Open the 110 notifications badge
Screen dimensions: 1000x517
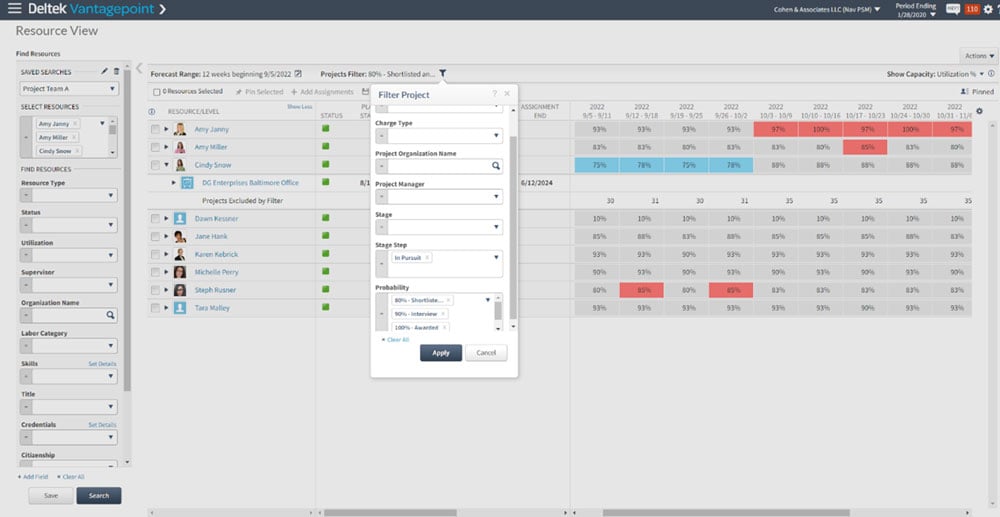tap(972, 9)
